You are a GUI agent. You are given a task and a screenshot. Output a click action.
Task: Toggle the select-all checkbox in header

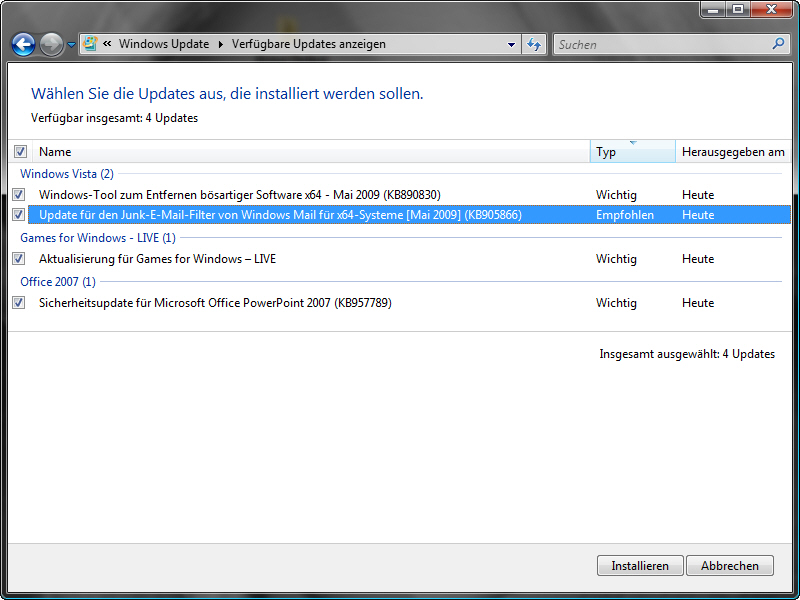click(20, 152)
